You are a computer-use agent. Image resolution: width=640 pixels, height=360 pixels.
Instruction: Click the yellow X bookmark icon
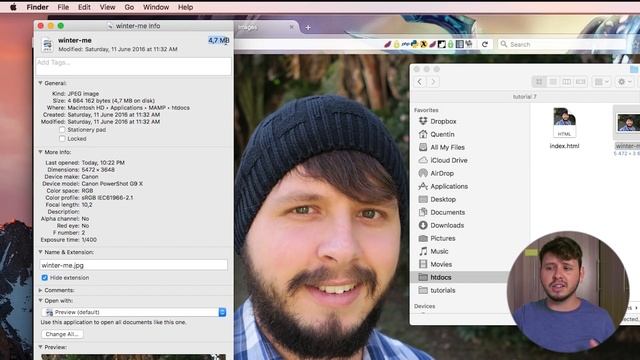(424, 44)
